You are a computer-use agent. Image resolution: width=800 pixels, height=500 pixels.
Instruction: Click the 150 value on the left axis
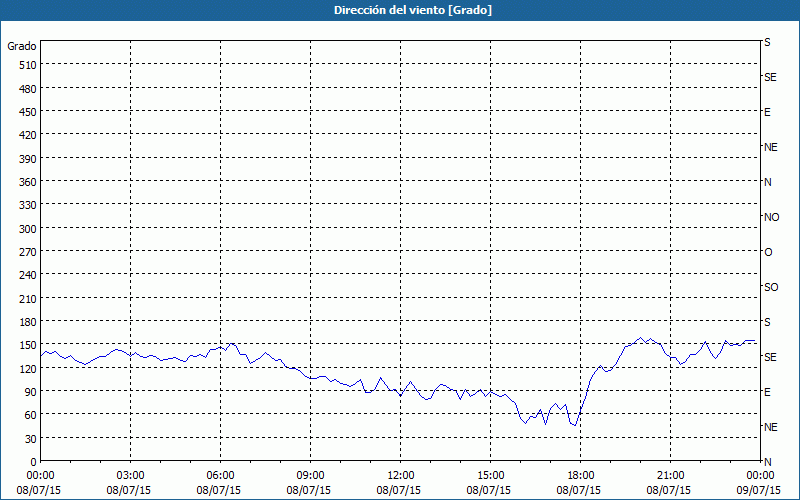[28, 345]
